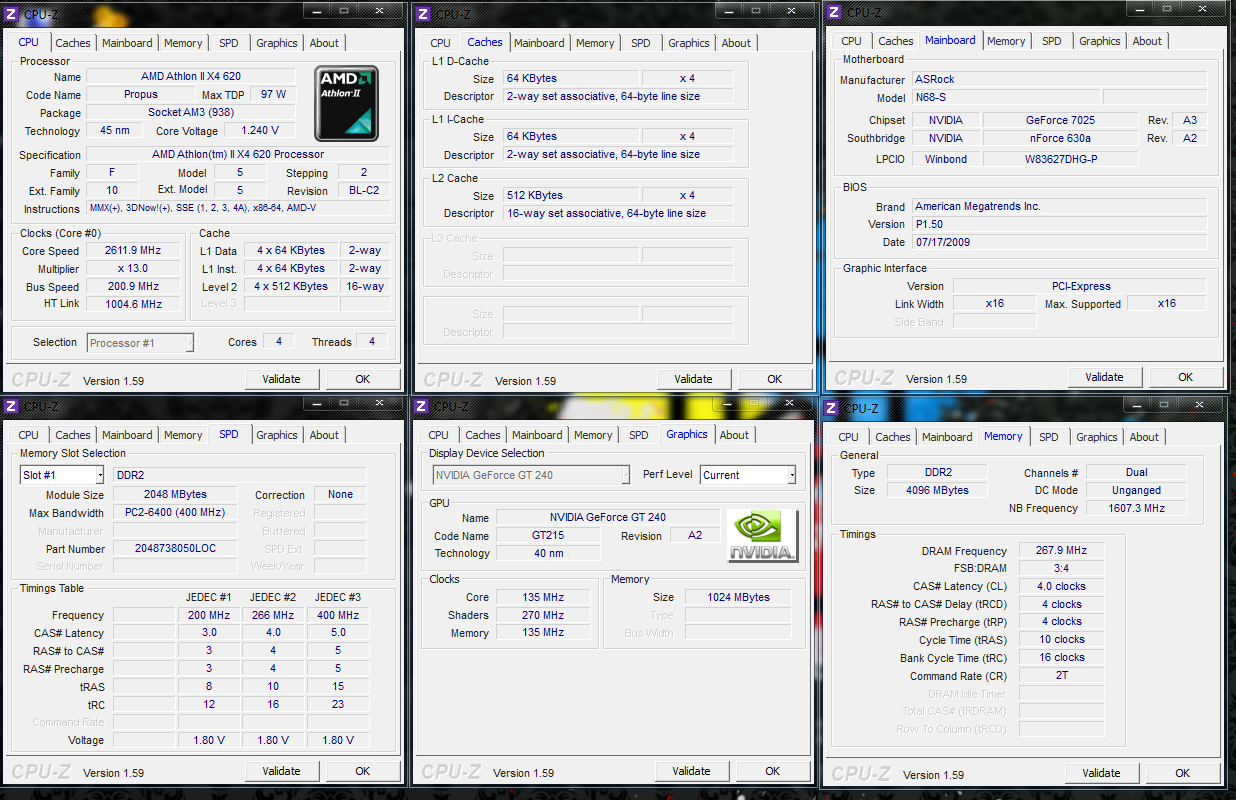Viewport: 1236px width, 800px height.
Task: Click the Command Rate value '2T'
Action: [x=1061, y=676]
